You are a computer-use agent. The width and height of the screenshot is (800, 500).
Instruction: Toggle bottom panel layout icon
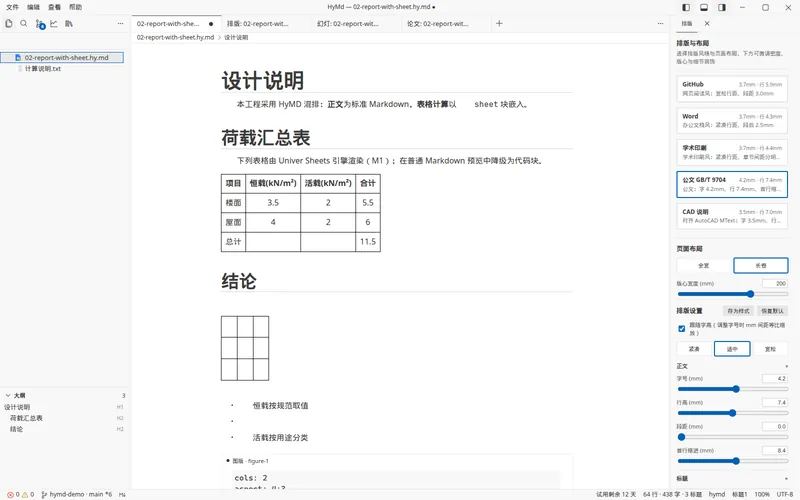tap(704, 7)
